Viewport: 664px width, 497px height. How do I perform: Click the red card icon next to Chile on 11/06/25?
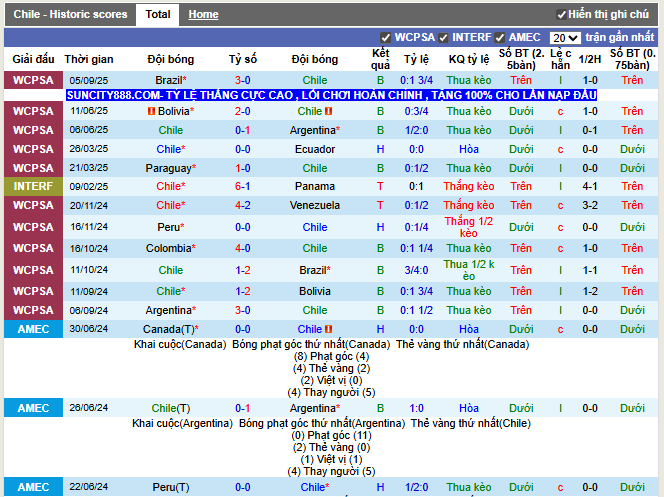pos(328,111)
